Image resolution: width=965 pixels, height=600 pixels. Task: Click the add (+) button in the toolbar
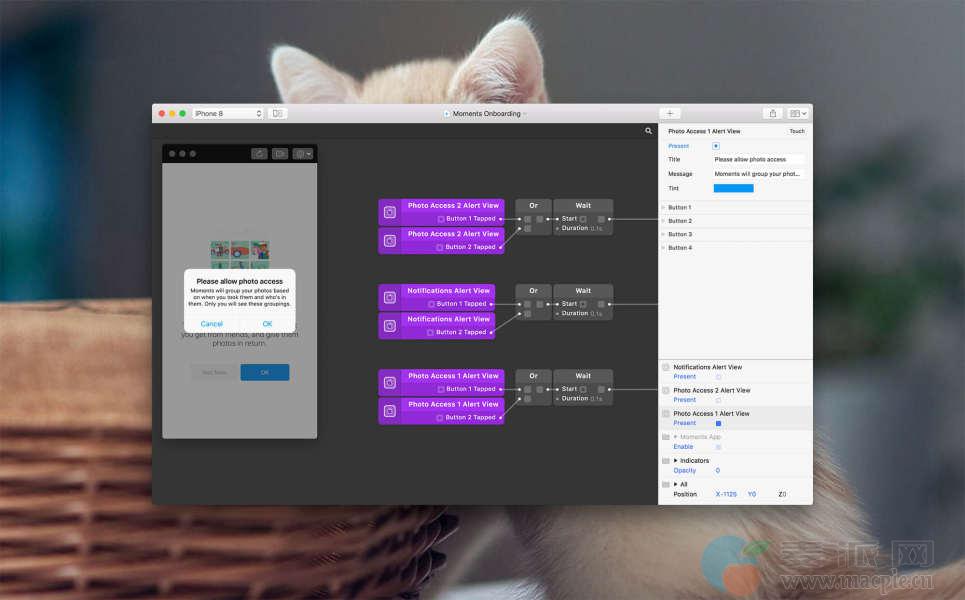point(670,114)
